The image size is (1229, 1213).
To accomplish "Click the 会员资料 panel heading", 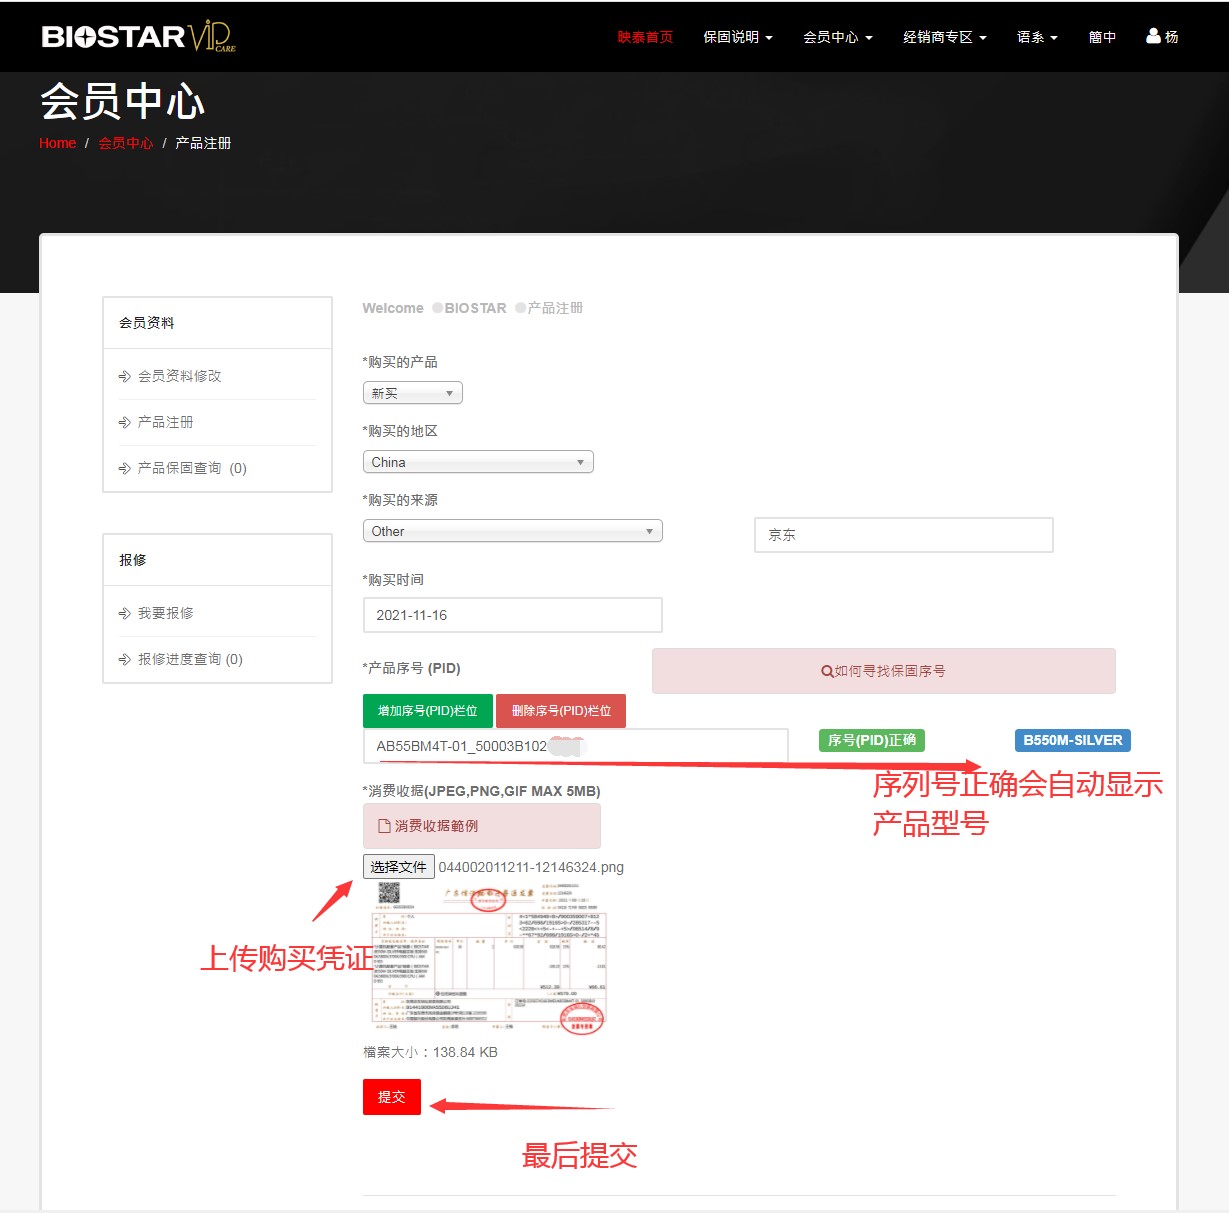I will 147,323.
